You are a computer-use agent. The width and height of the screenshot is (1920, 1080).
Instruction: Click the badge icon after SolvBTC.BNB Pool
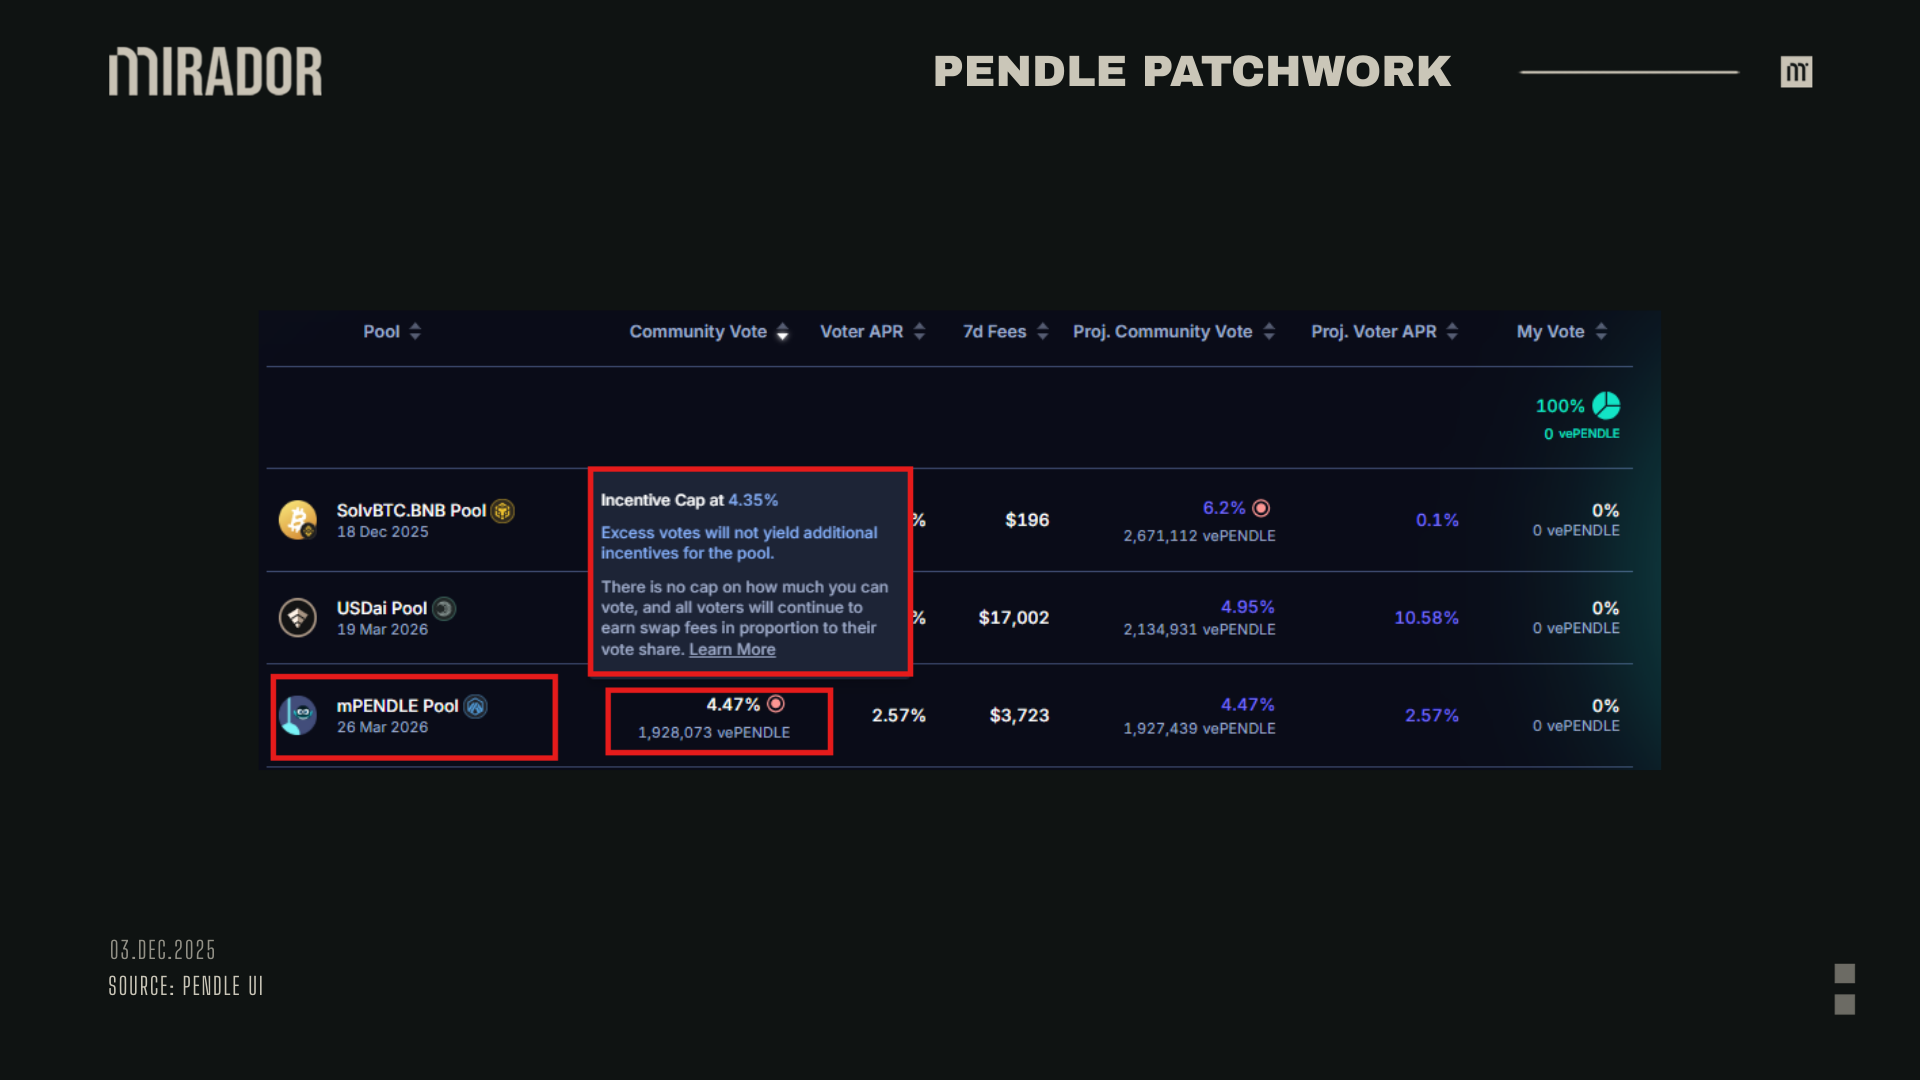(503, 511)
